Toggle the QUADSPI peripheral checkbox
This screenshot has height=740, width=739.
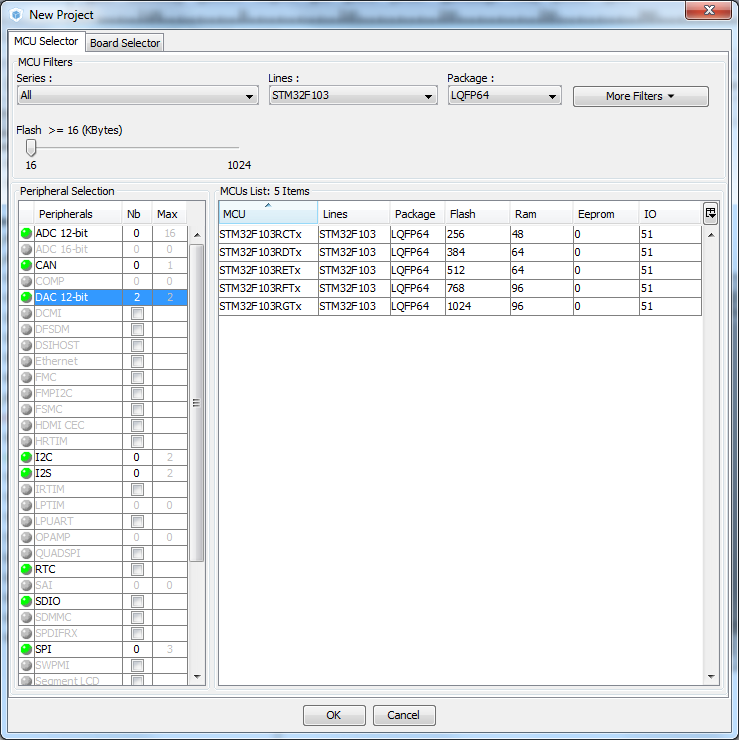point(137,553)
